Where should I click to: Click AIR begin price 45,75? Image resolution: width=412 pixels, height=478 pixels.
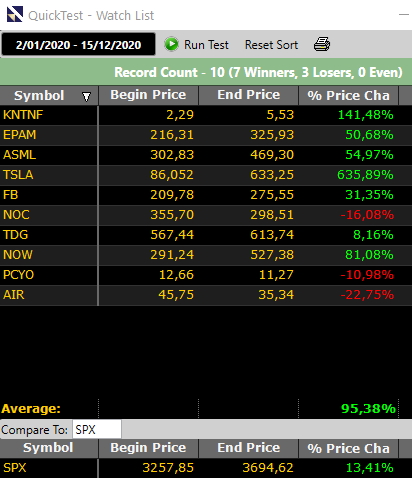[x=176, y=295]
